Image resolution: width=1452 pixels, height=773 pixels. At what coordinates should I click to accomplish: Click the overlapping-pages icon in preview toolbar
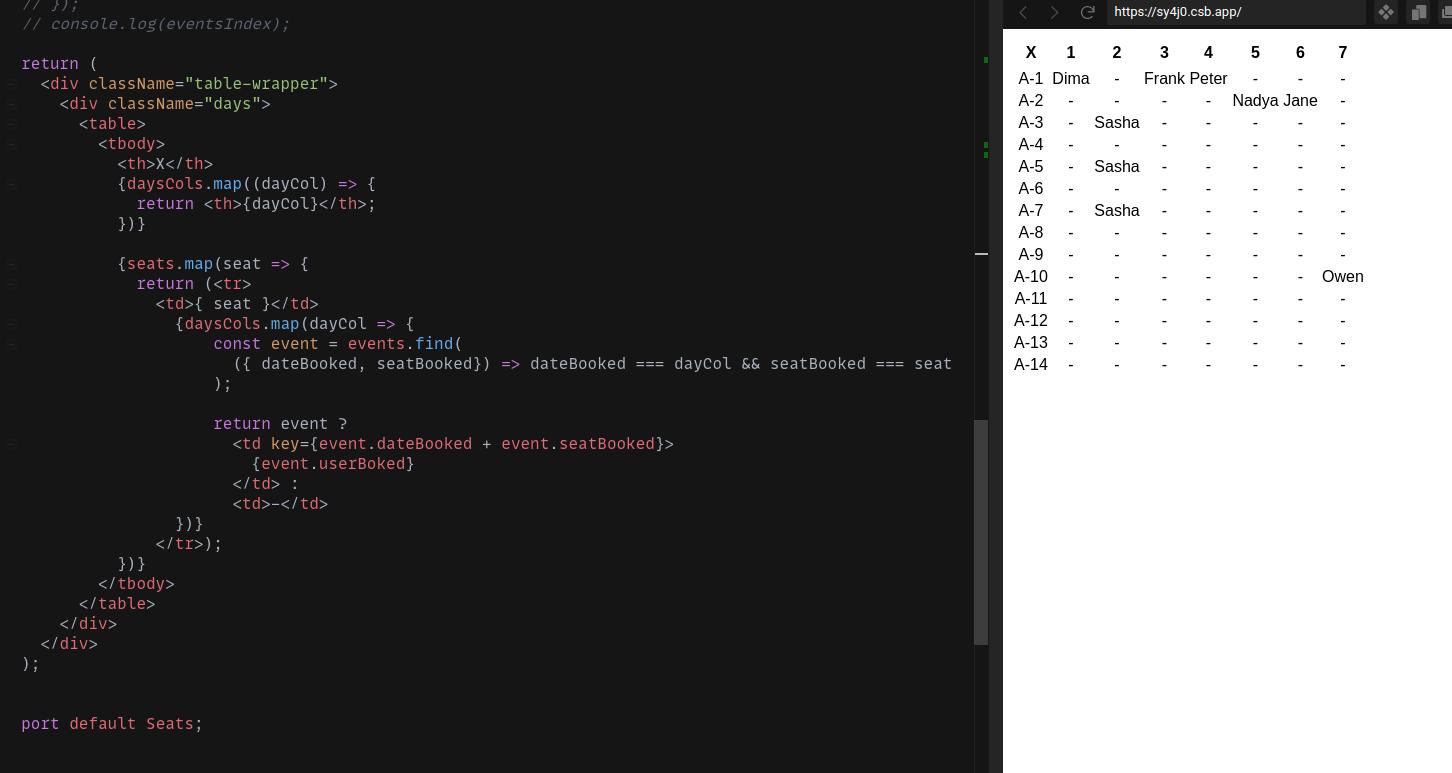point(1418,12)
